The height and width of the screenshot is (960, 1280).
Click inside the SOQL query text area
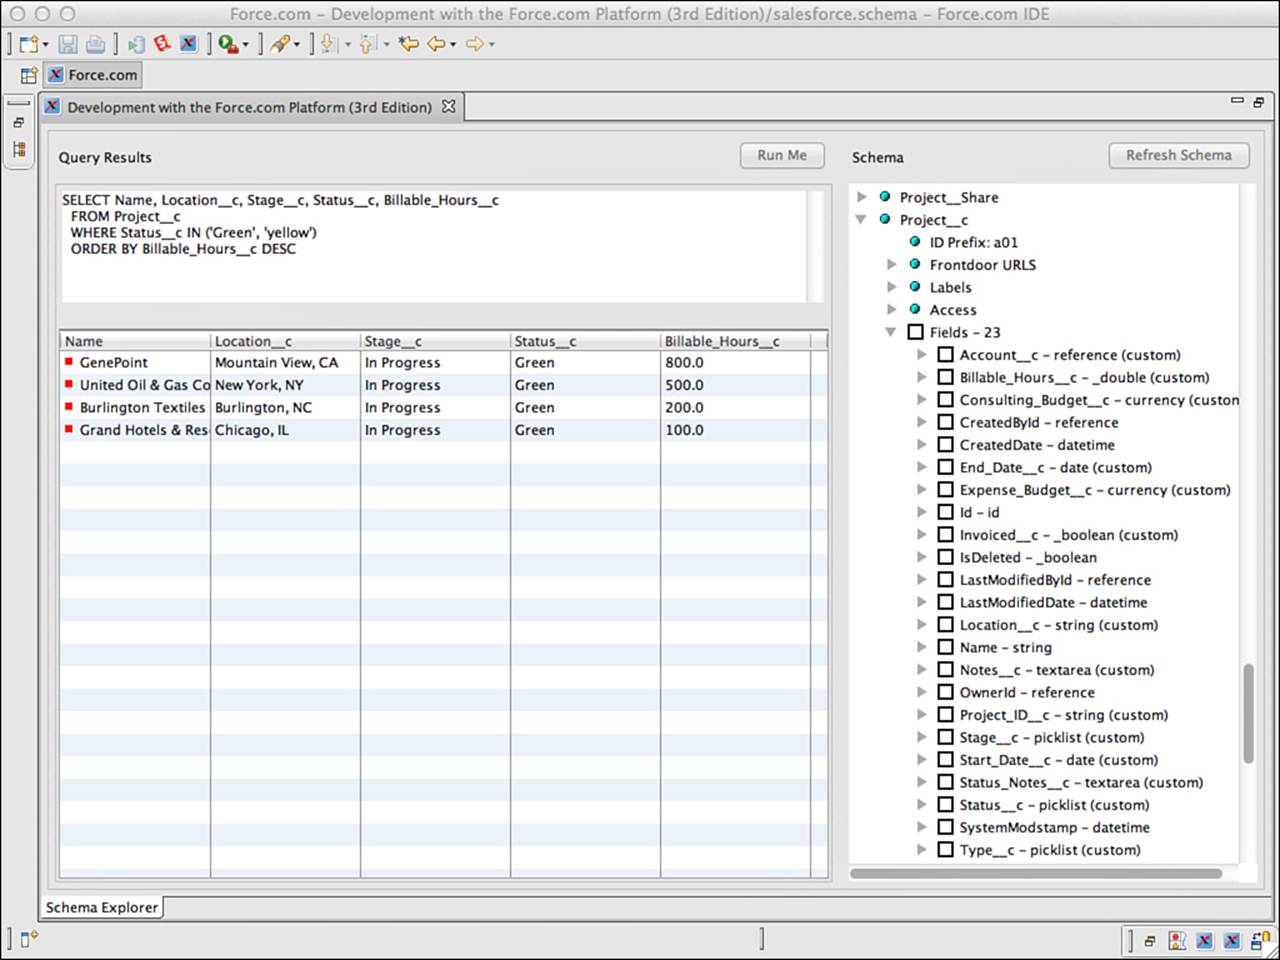434,246
